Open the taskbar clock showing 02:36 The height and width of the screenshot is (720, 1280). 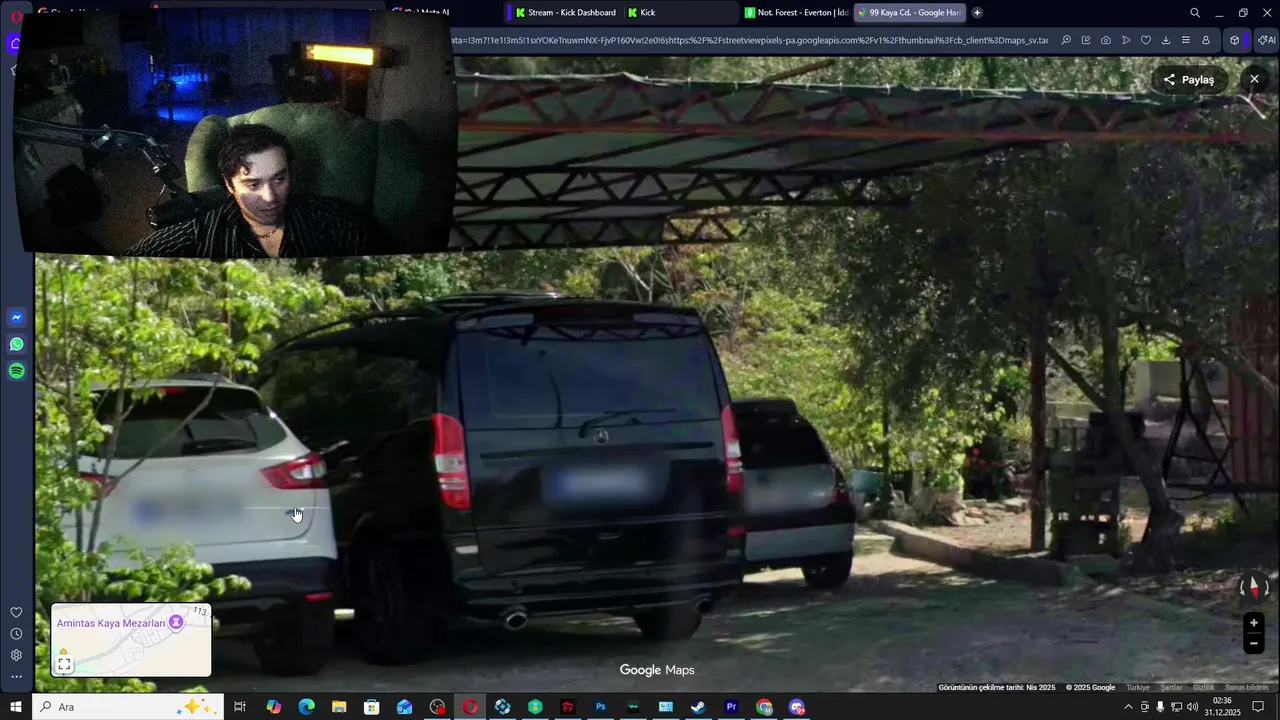tap(1221, 707)
